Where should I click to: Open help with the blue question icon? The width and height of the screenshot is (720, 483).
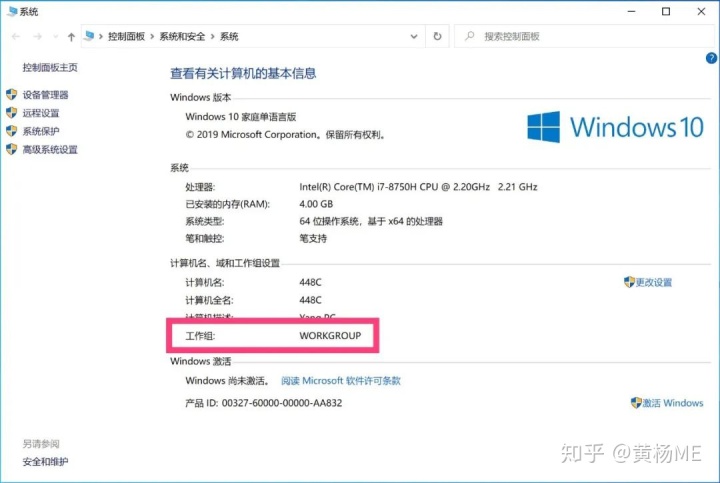(x=711, y=58)
